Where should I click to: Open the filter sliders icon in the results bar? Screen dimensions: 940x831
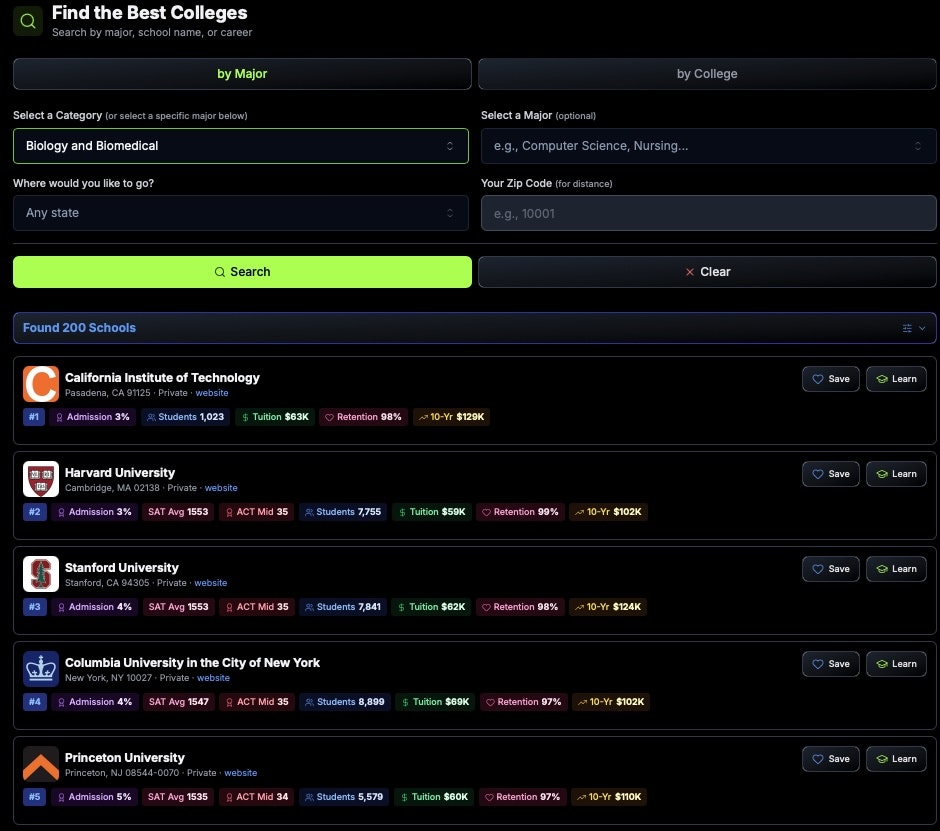pyautogui.click(x=908, y=328)
